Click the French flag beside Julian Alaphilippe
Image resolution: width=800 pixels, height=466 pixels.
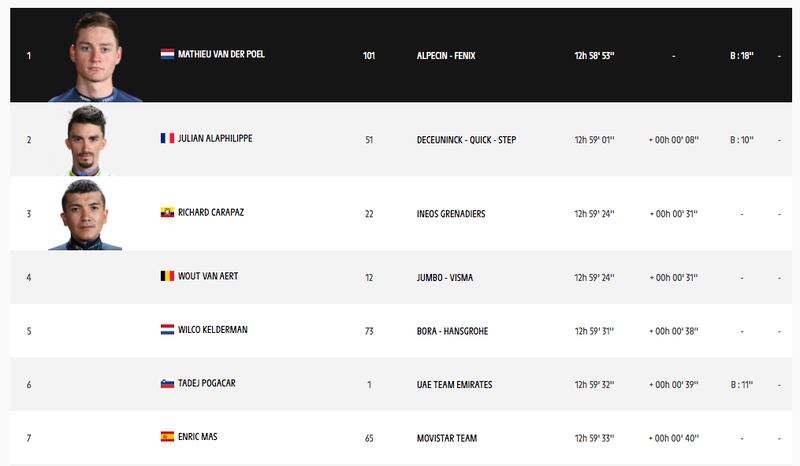click(x=167, y=138)
